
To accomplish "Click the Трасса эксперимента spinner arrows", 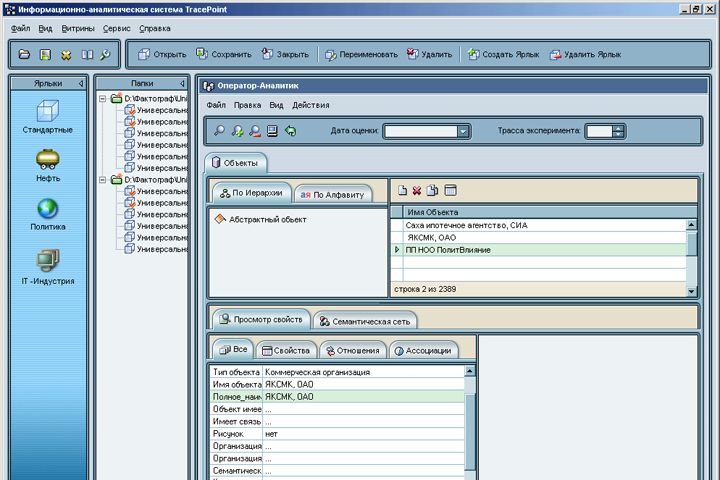I will click(618, 131).
